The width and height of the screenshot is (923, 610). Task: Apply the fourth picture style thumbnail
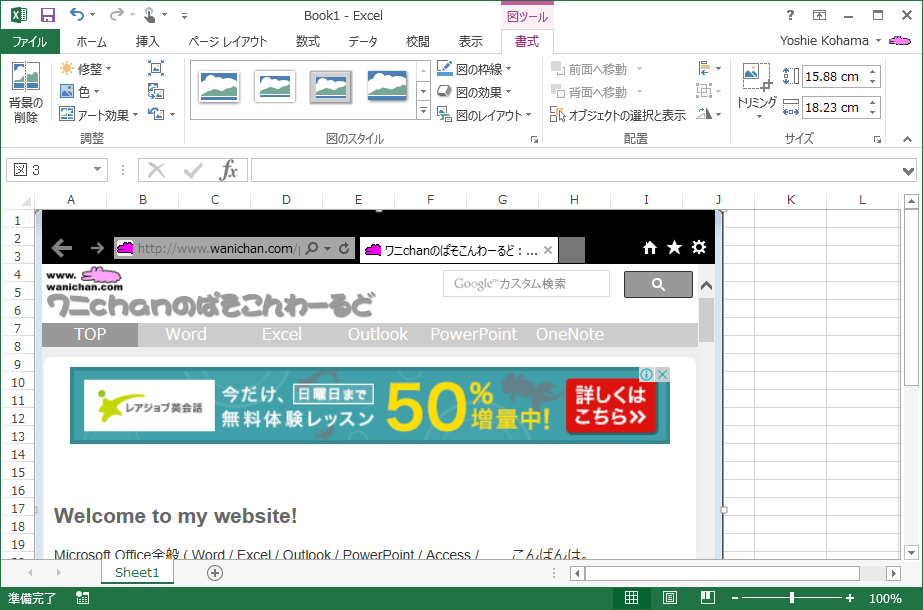click(x=387, y=87)
